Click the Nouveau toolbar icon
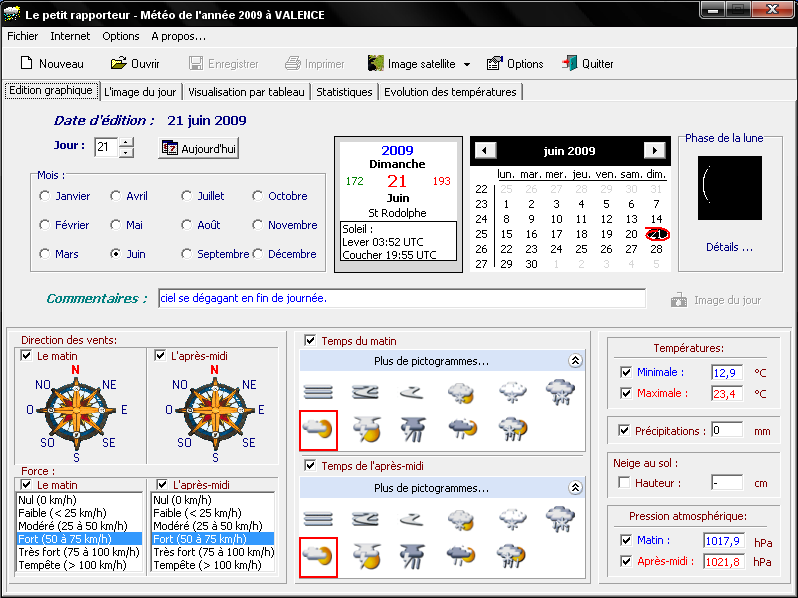 27,63
